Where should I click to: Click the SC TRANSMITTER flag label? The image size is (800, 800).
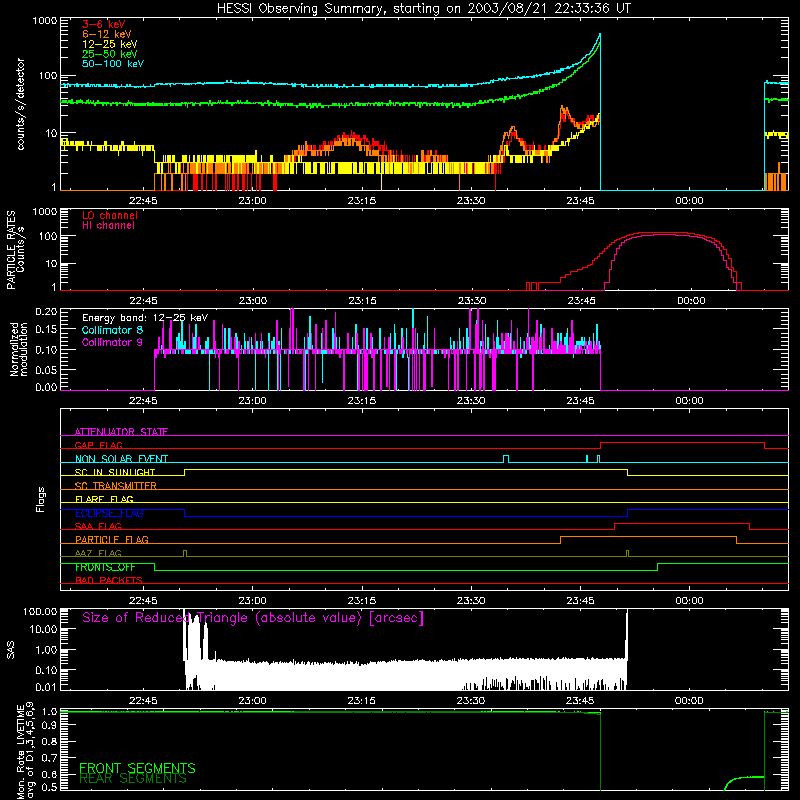(115, 486)
